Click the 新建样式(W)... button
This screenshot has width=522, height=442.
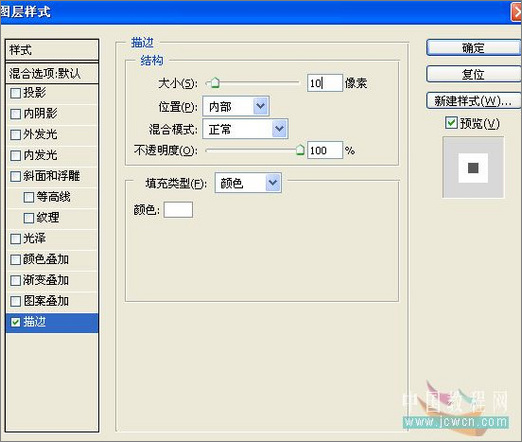[473, 100]
